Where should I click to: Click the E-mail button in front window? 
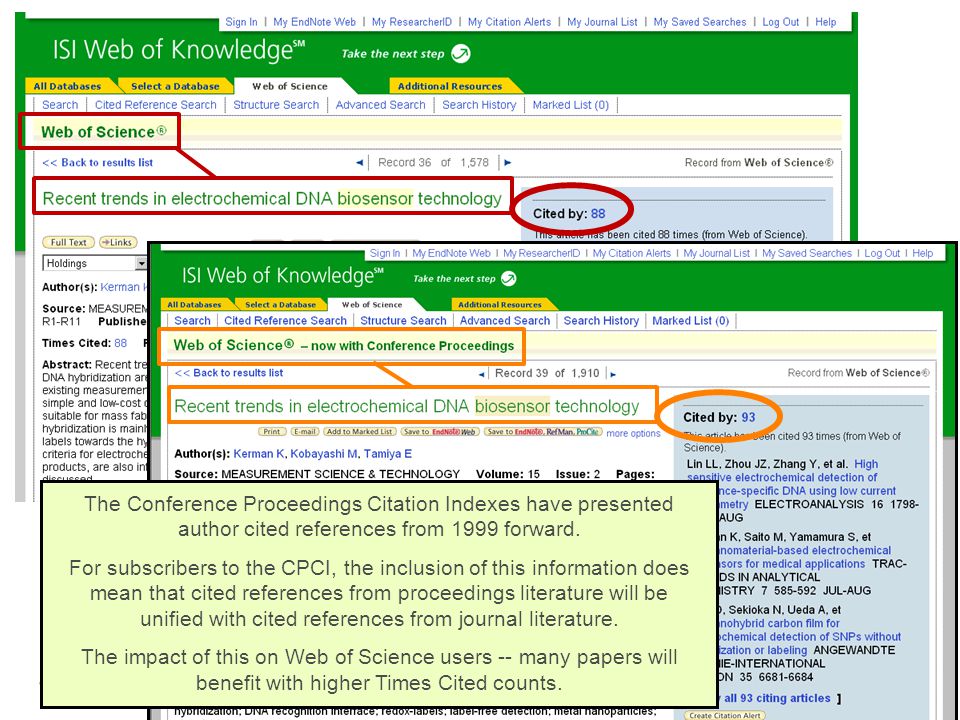coord(304,432)
